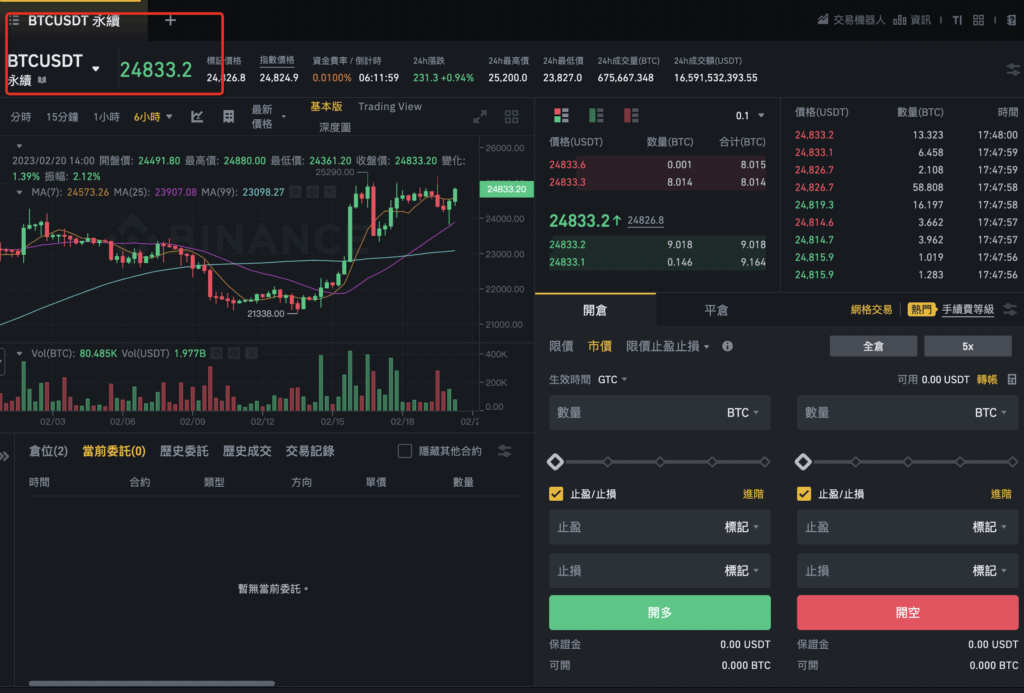Open 標記 dropdown in 開多 止盈 field
This screenshot has height=693, width=1024.
coord(742,527)
